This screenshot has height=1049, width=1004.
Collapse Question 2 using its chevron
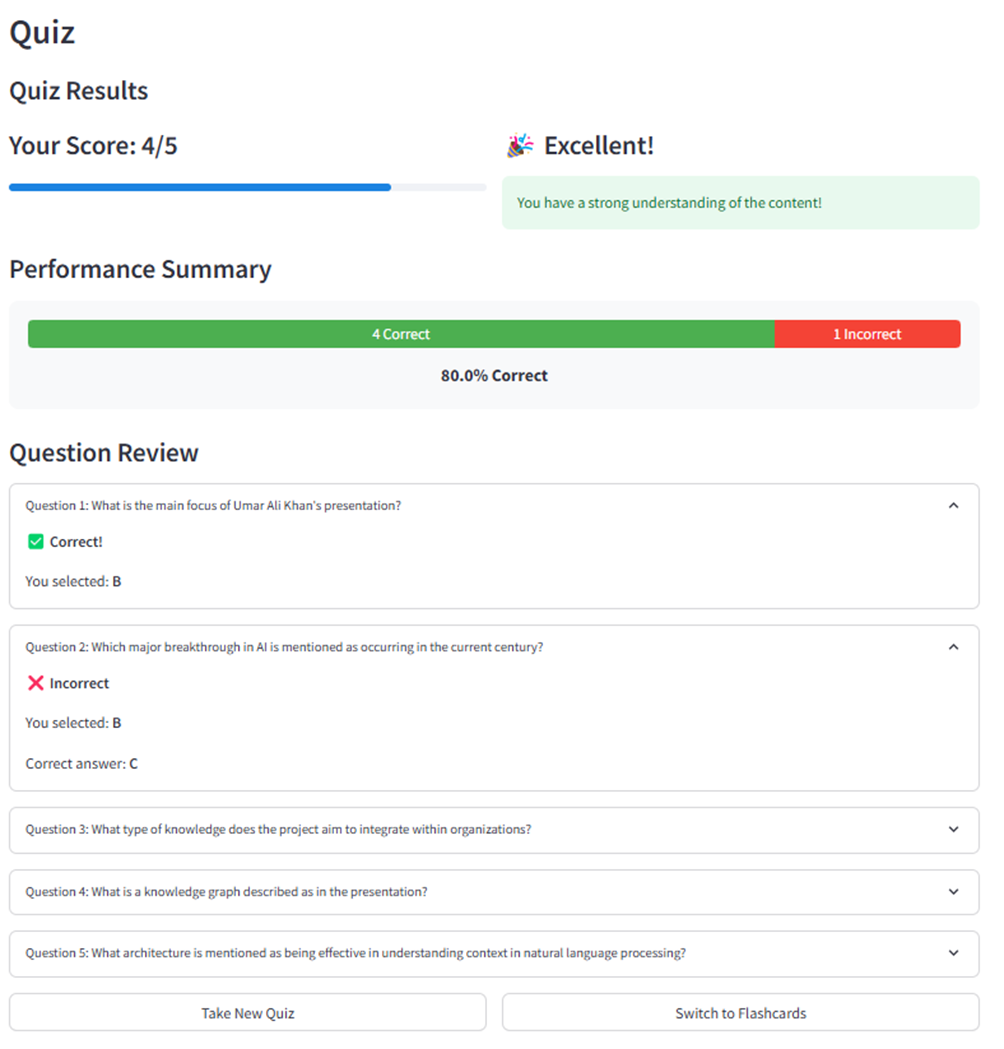953,647
